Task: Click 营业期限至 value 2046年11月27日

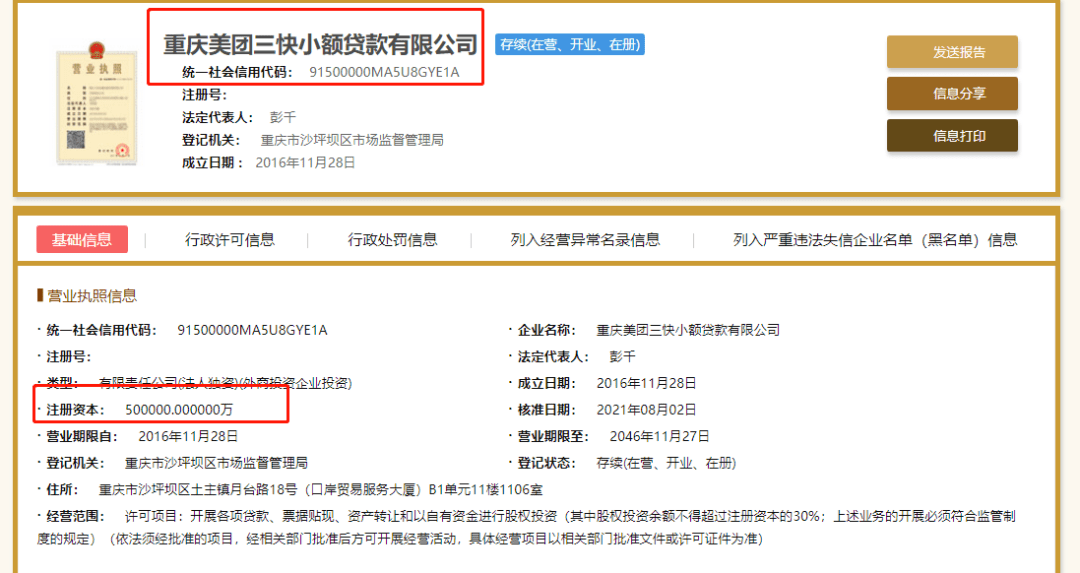Action: pyautogui.click(x=659, y=437)
